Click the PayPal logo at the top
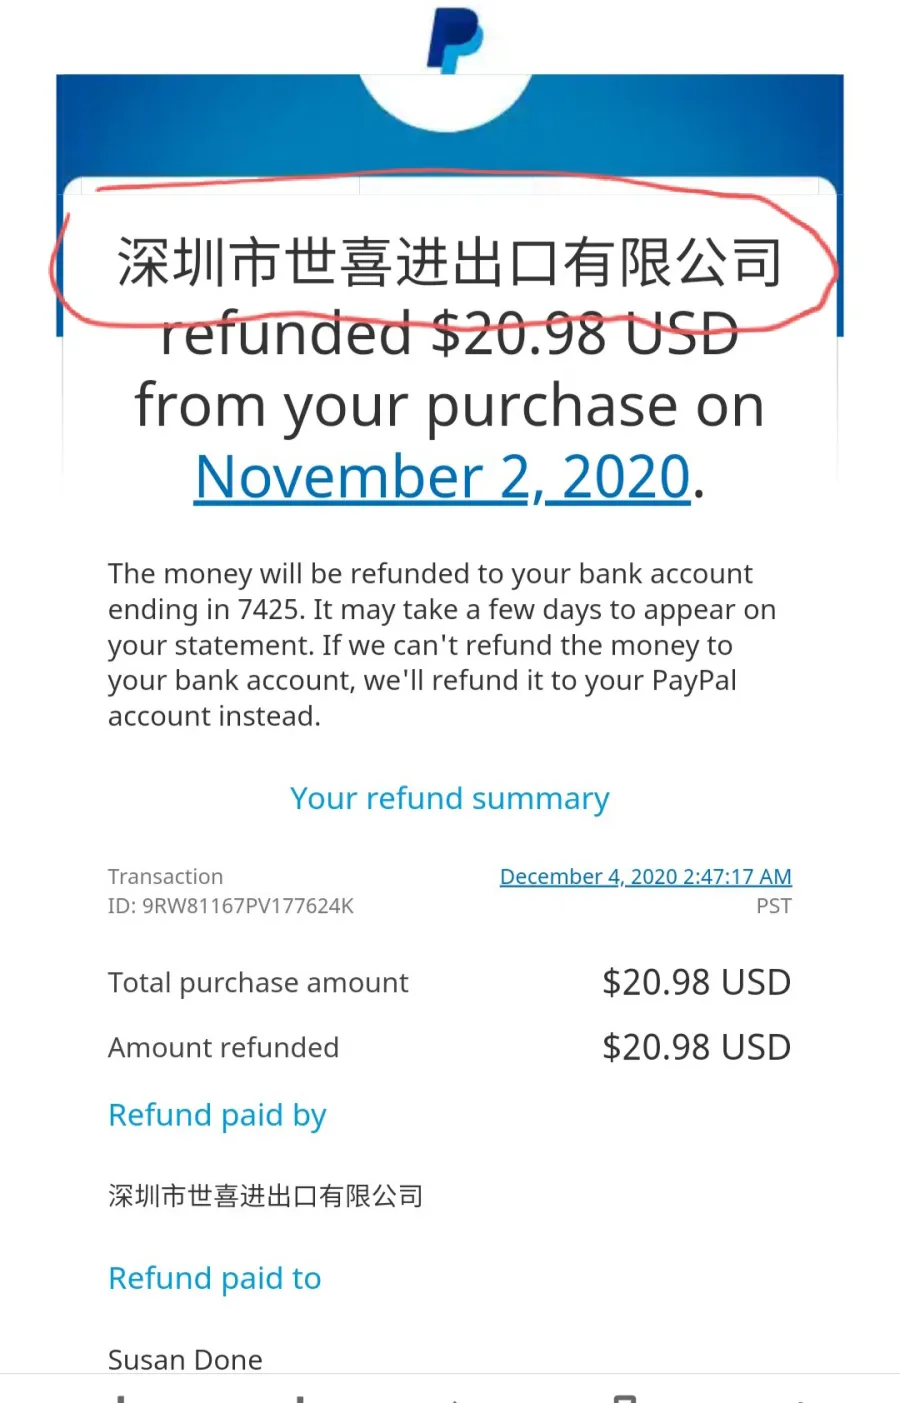This screenshot has height=1403, width=900. tap(455, 40)
